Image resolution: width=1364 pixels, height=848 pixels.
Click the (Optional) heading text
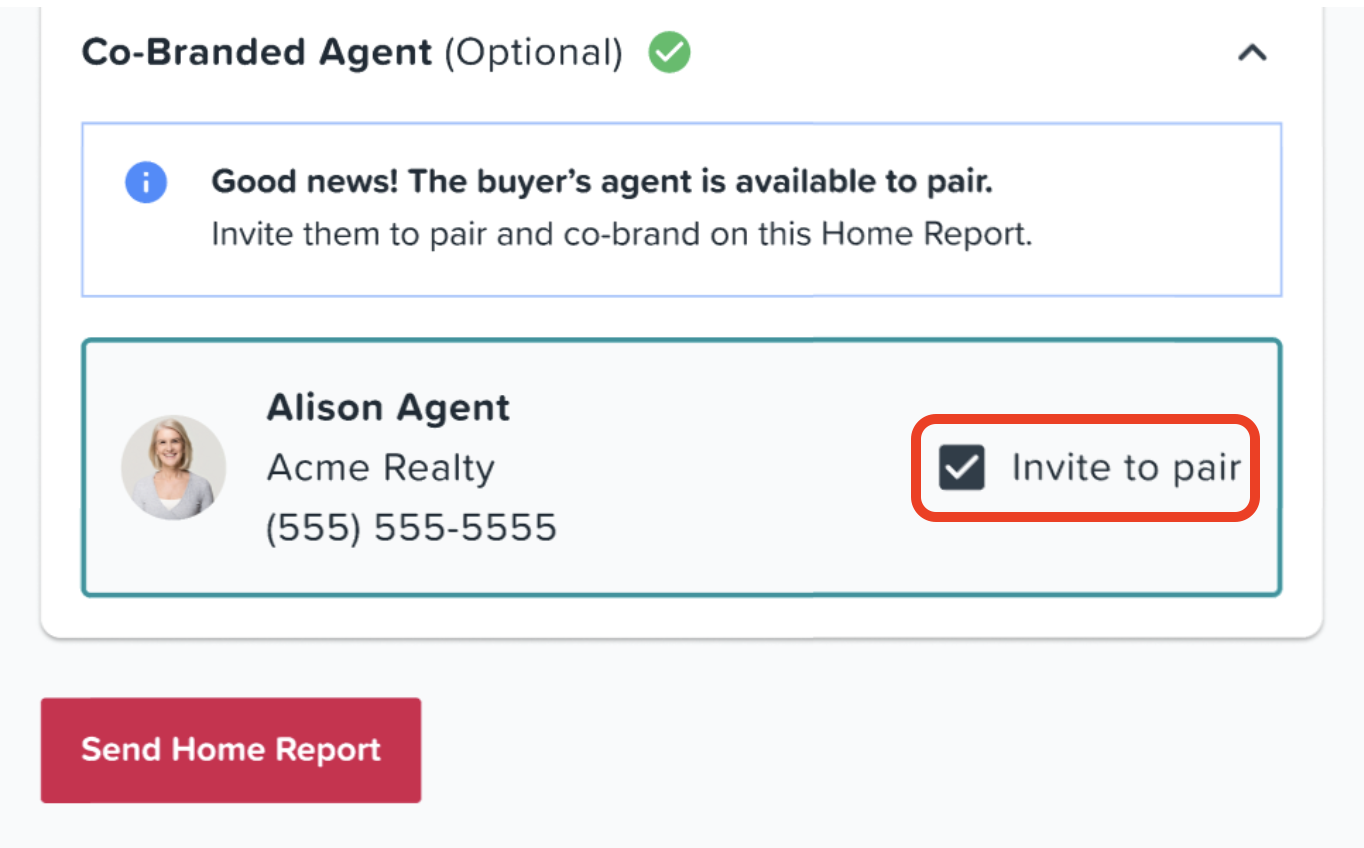(533, 52)
